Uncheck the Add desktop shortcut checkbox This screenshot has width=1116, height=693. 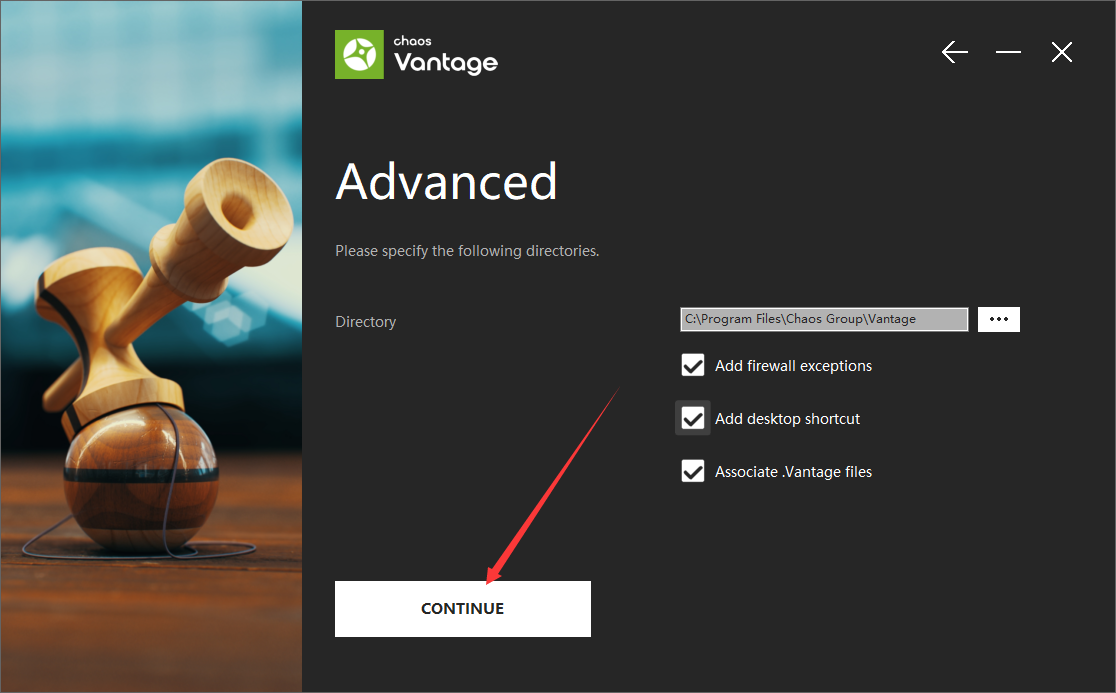(x=693, y=419)
